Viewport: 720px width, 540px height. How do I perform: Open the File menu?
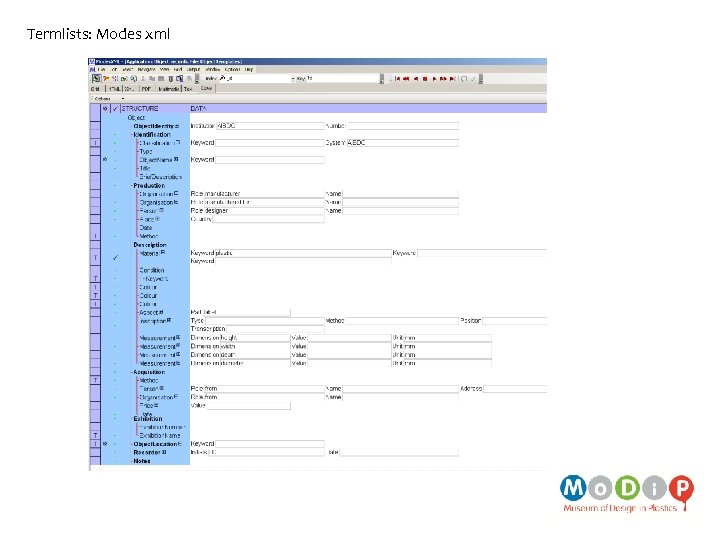click(x=101, y=69)
